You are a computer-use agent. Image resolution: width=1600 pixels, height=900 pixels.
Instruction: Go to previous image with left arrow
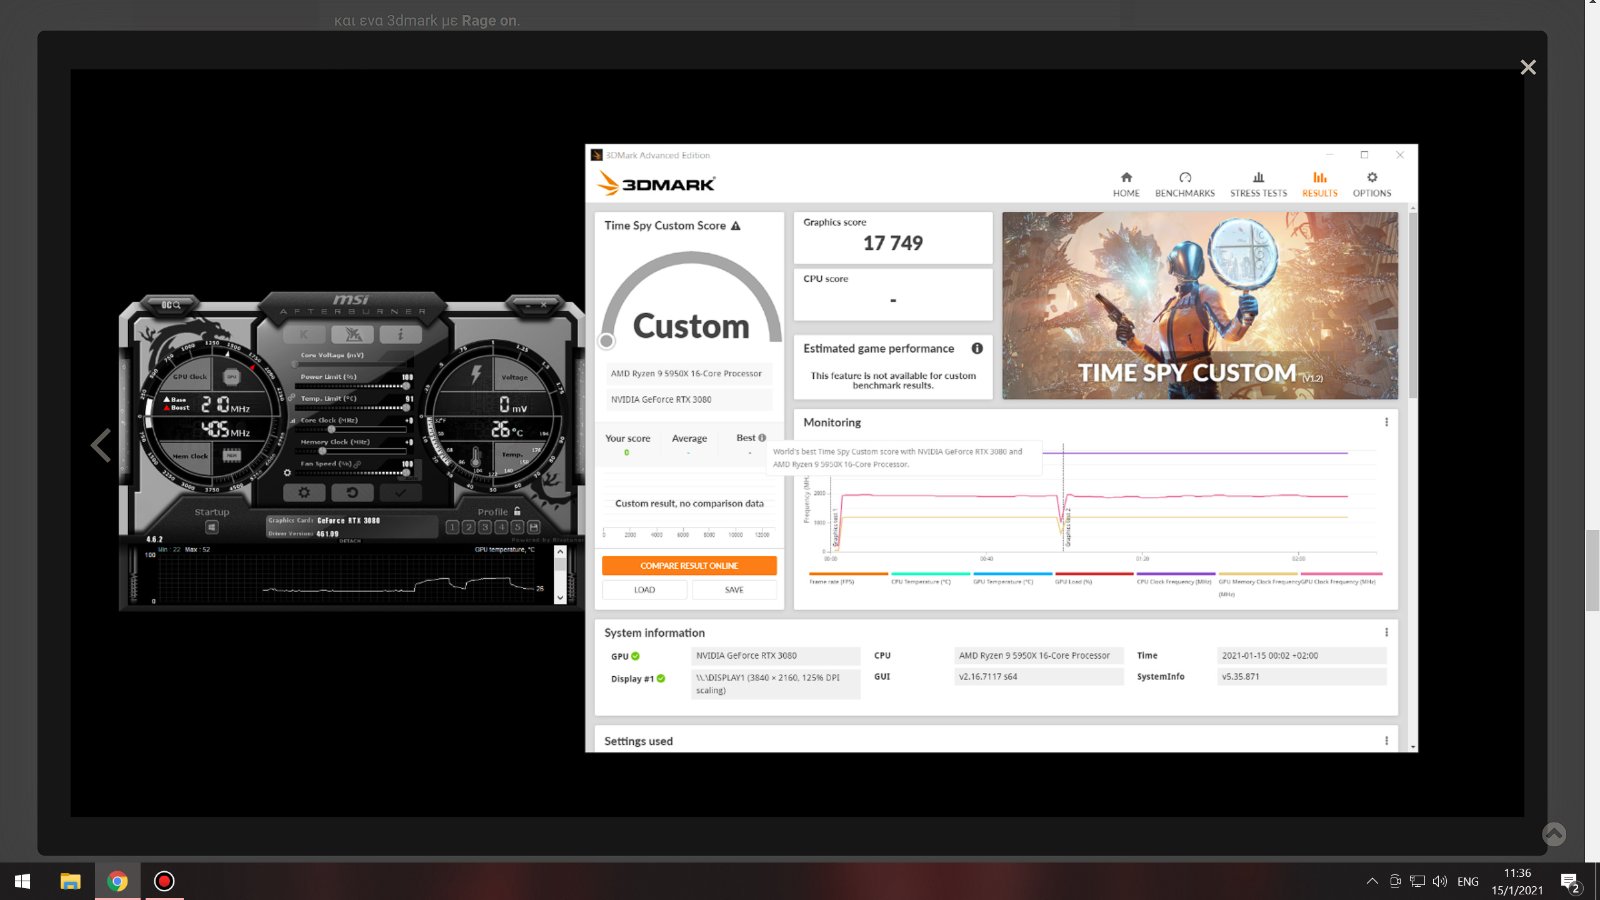click(101, 445)
